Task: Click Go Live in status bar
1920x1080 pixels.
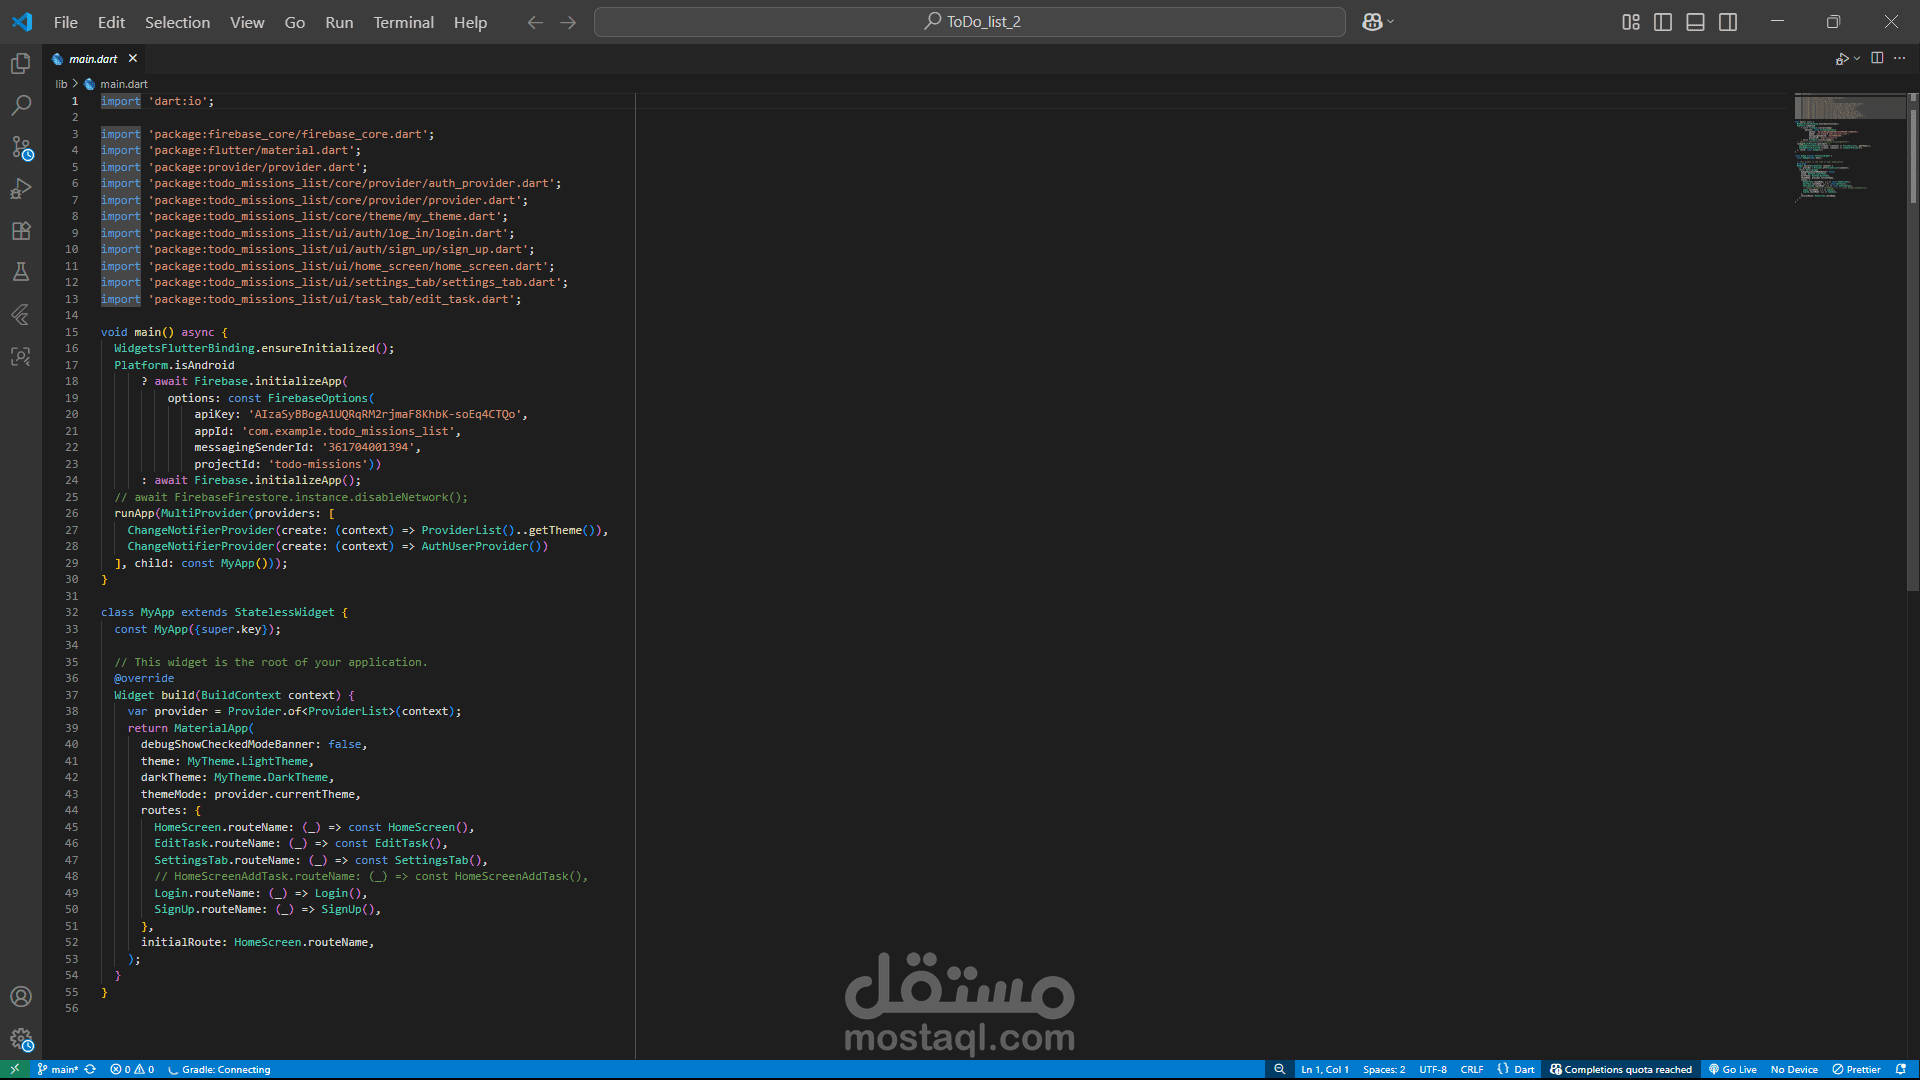Action: 1733,1069
